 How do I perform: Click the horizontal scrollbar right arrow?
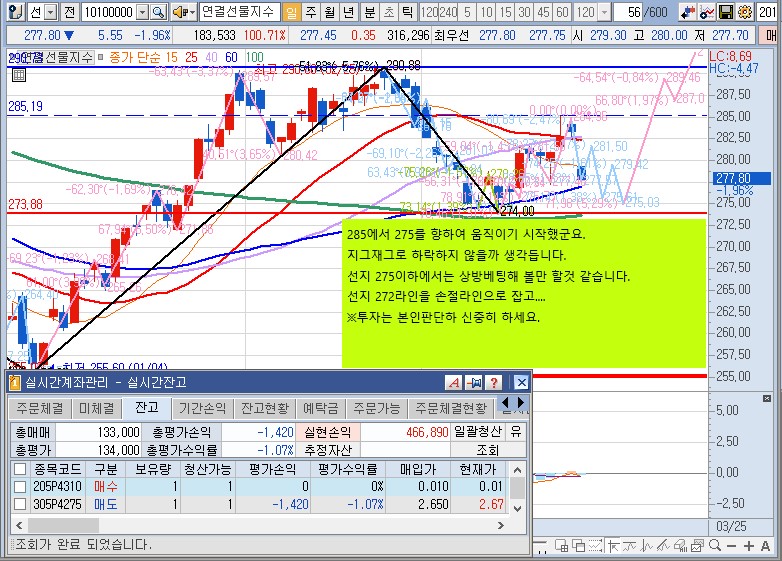(501, 525)
